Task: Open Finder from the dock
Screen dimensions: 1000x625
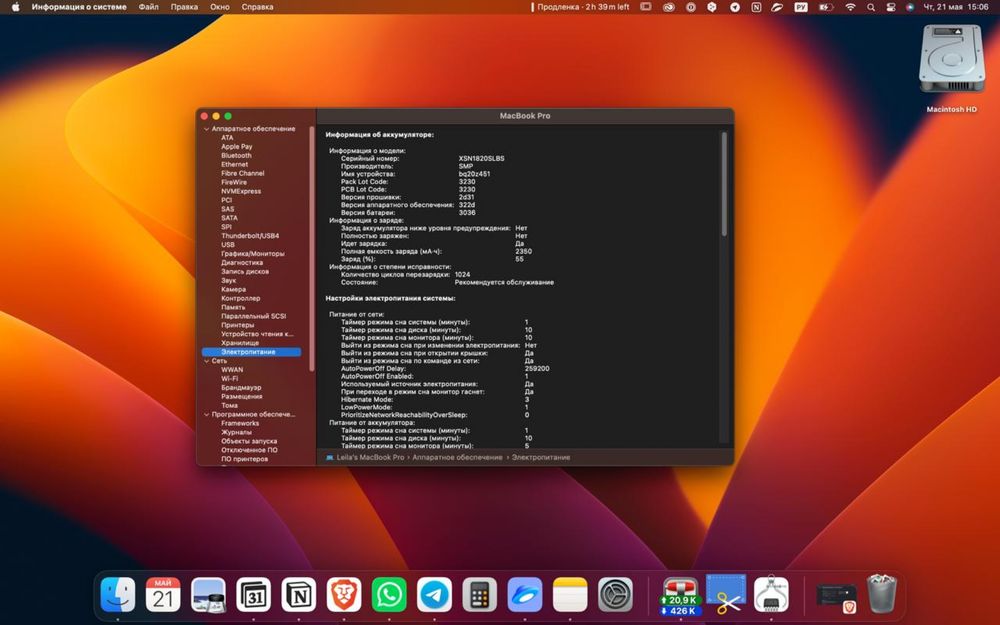Action: coord(118,594)
